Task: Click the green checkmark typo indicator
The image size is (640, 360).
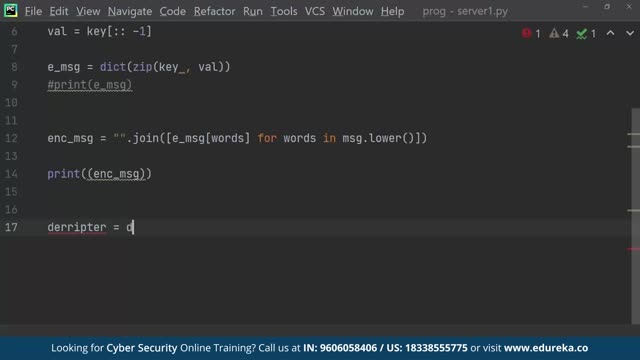Action: point(582,33)
